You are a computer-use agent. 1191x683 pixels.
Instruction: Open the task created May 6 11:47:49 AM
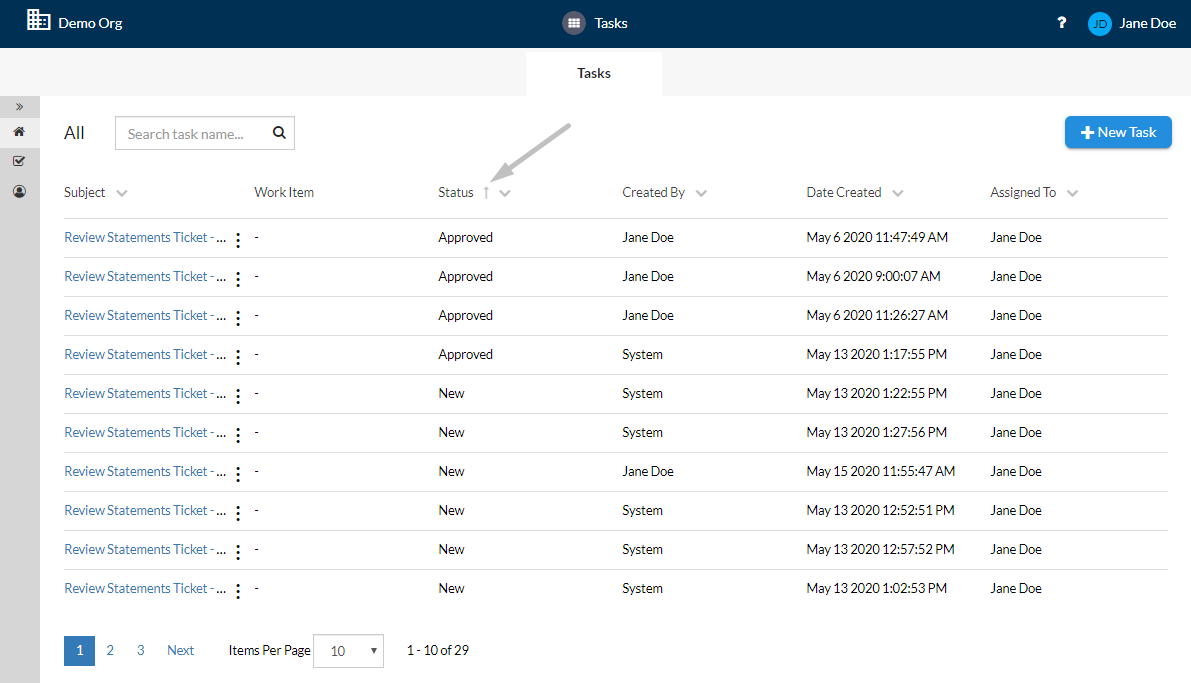click(144, 237)
